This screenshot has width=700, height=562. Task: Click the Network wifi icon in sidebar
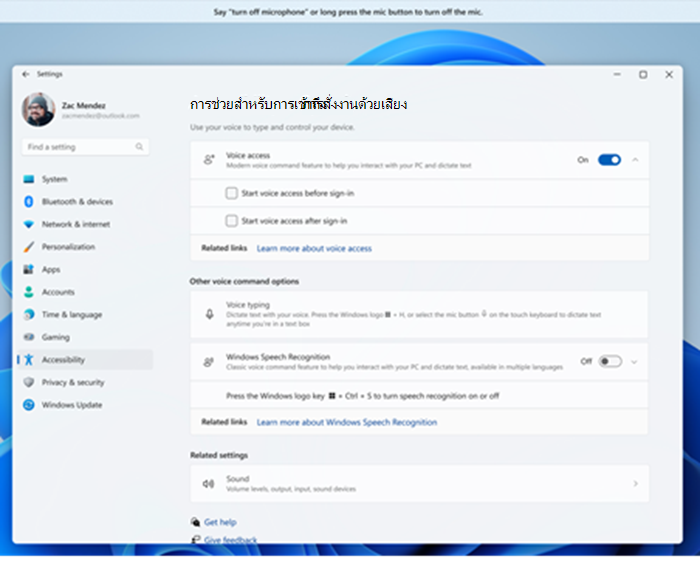click(x=29, y=224)
